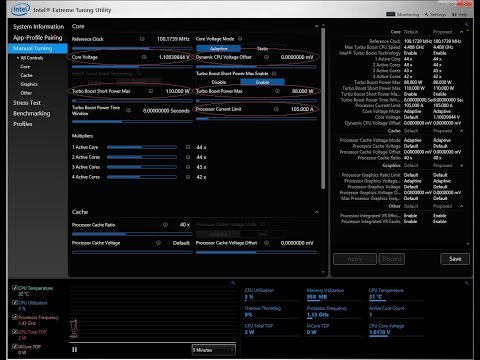Open Stress Test section
480x360 pixels.
[27, 103]
